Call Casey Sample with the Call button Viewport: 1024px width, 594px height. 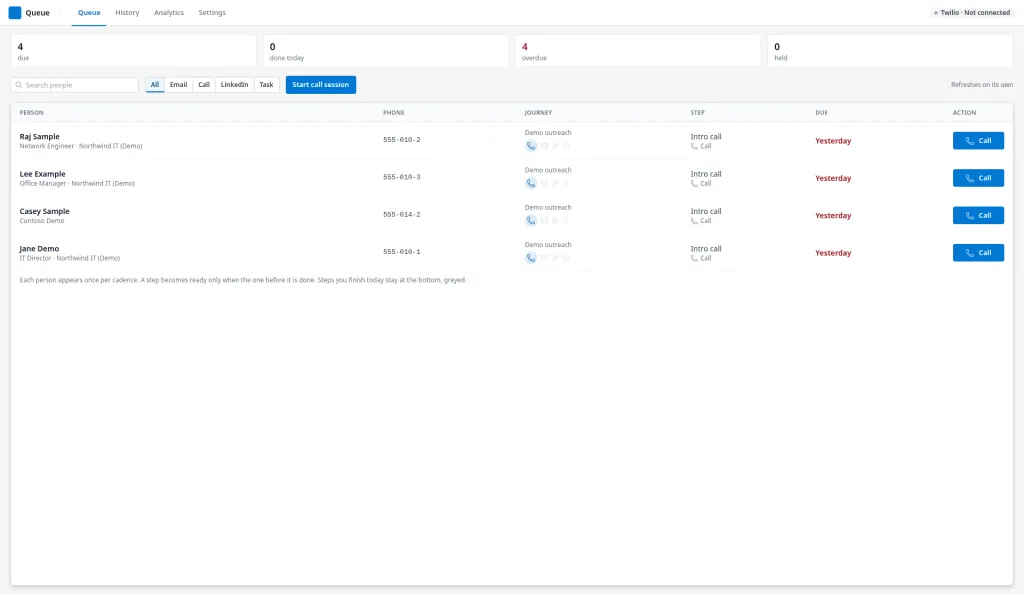click(x=978, y=215)
